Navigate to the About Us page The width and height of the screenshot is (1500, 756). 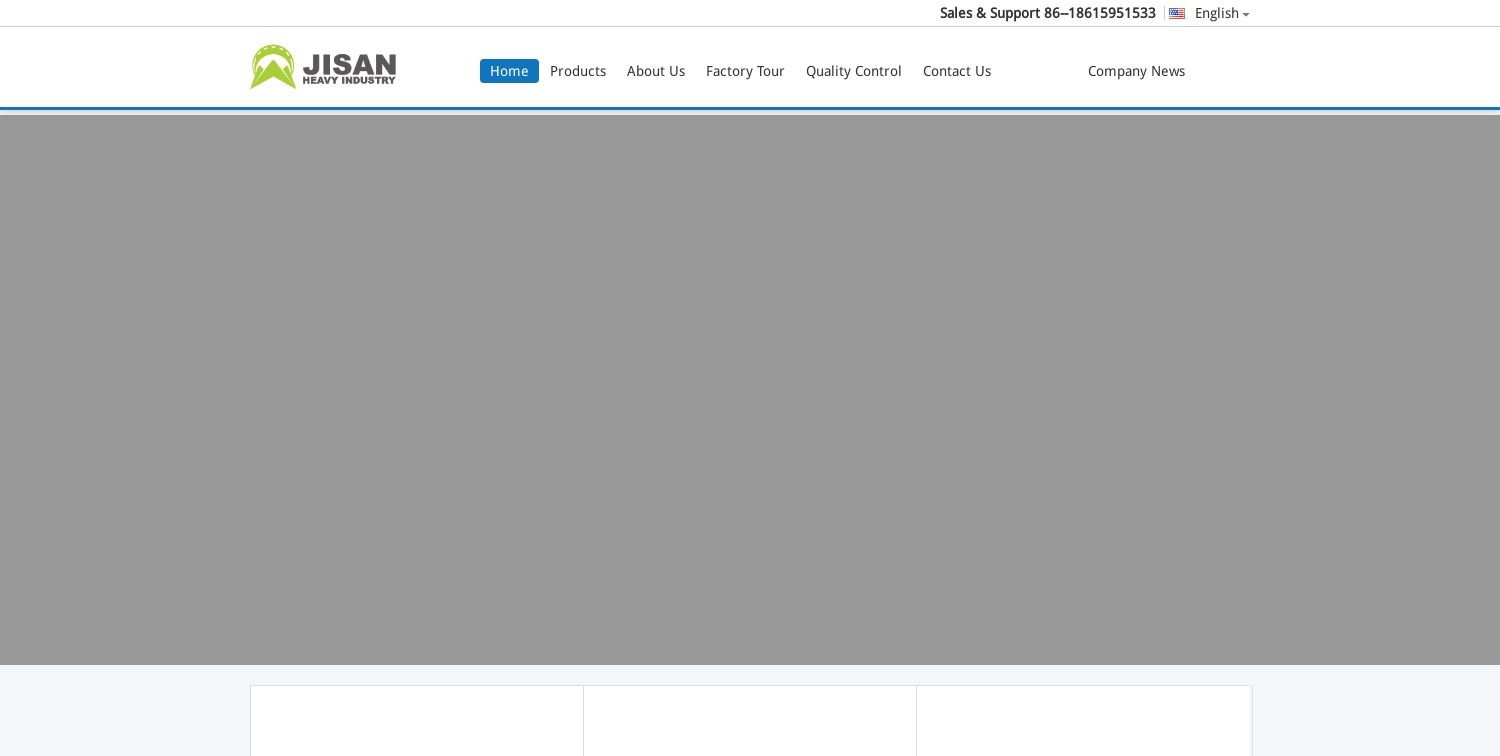[x=656, y=71]
